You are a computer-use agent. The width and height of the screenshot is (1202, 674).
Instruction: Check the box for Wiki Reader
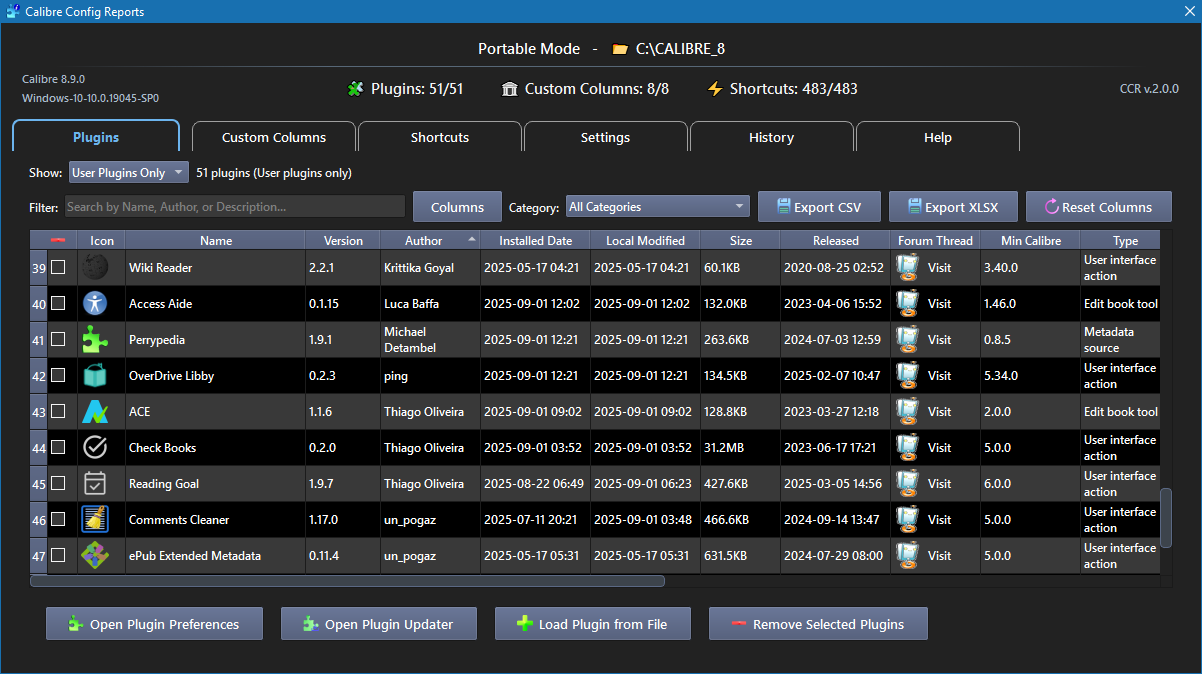click(58, 268)
